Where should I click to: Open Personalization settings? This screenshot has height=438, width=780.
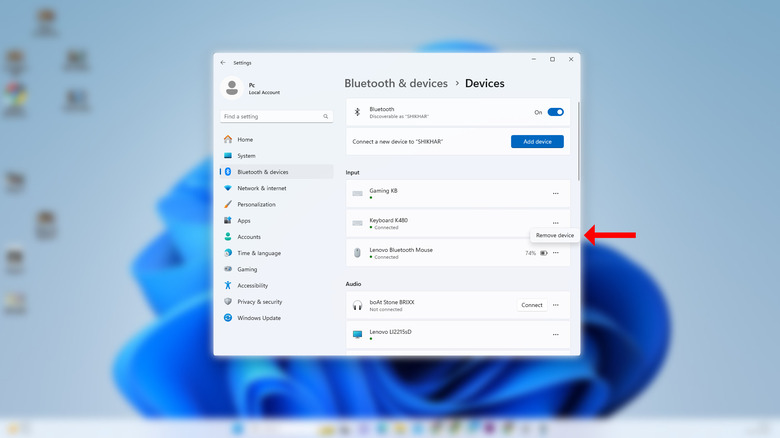point(277,204)
